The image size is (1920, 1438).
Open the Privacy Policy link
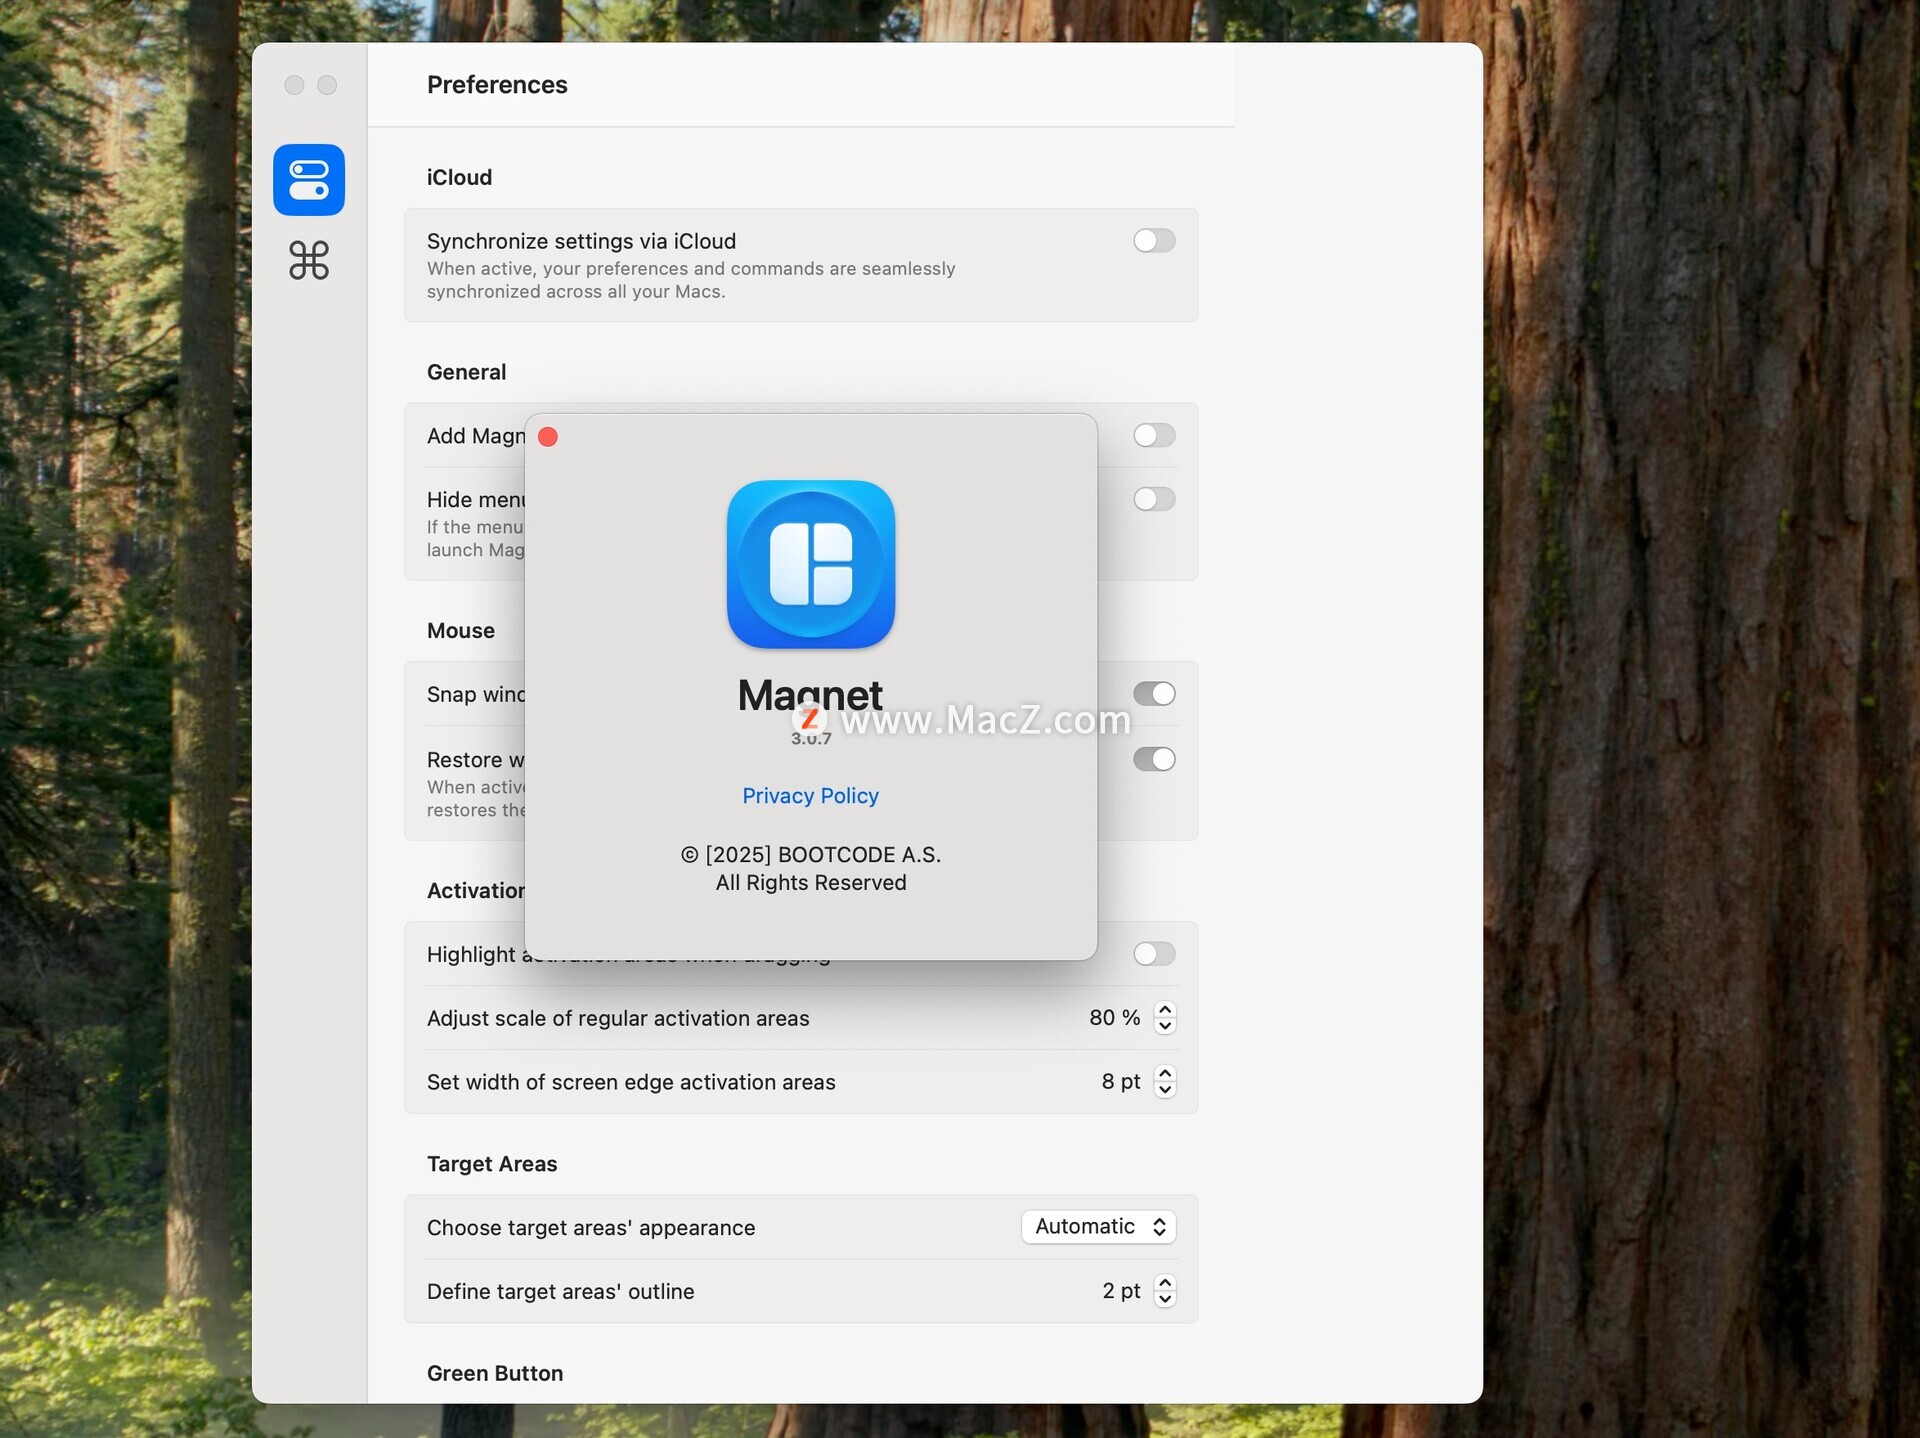point(810,796)
